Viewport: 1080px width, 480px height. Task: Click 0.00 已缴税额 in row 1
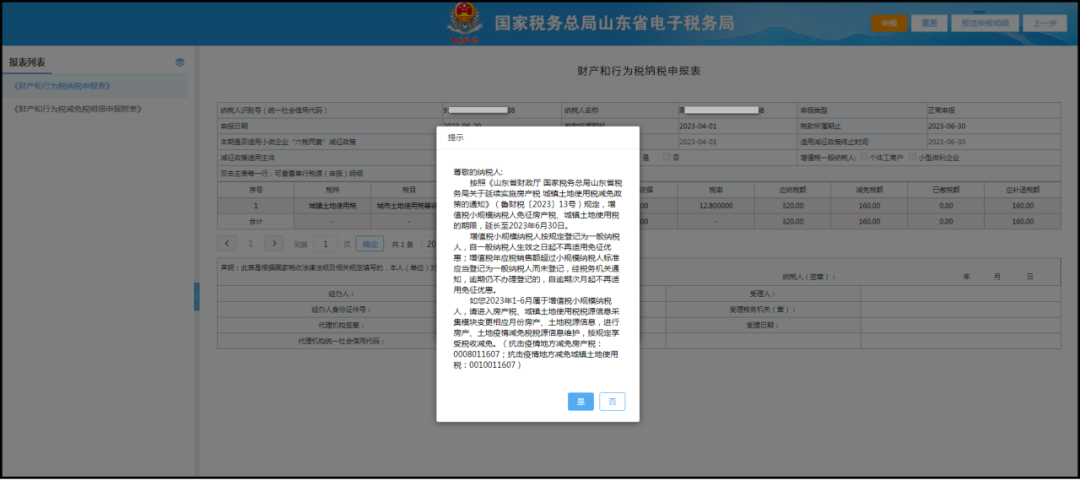945,205
